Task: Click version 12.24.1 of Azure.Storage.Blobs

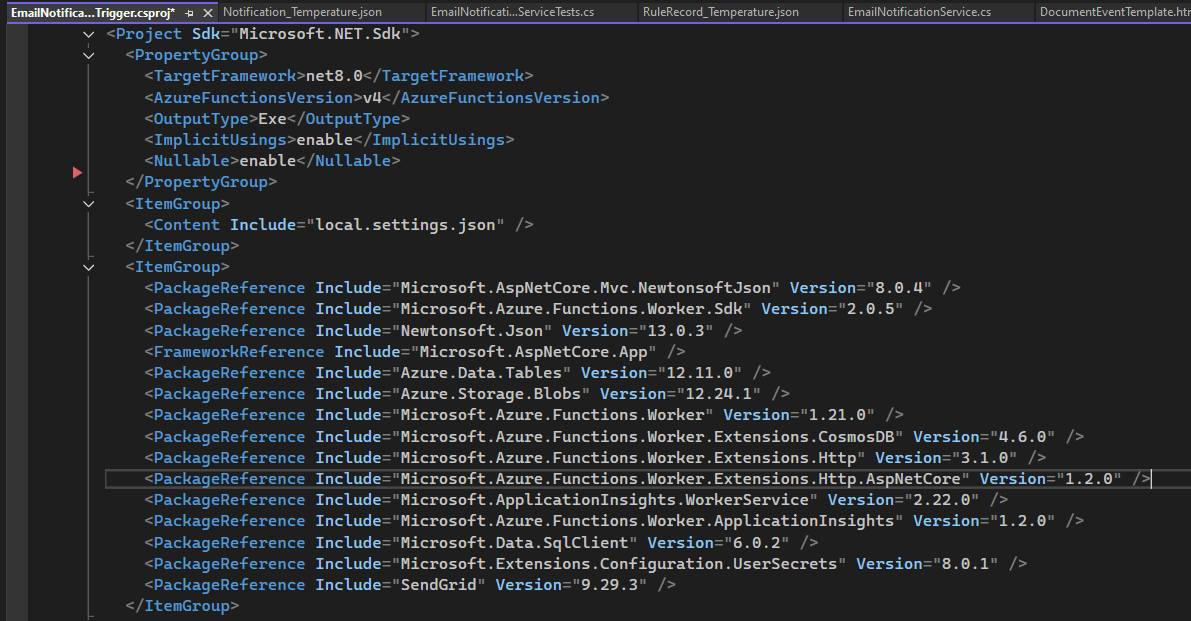Action: tap(719, 394)
